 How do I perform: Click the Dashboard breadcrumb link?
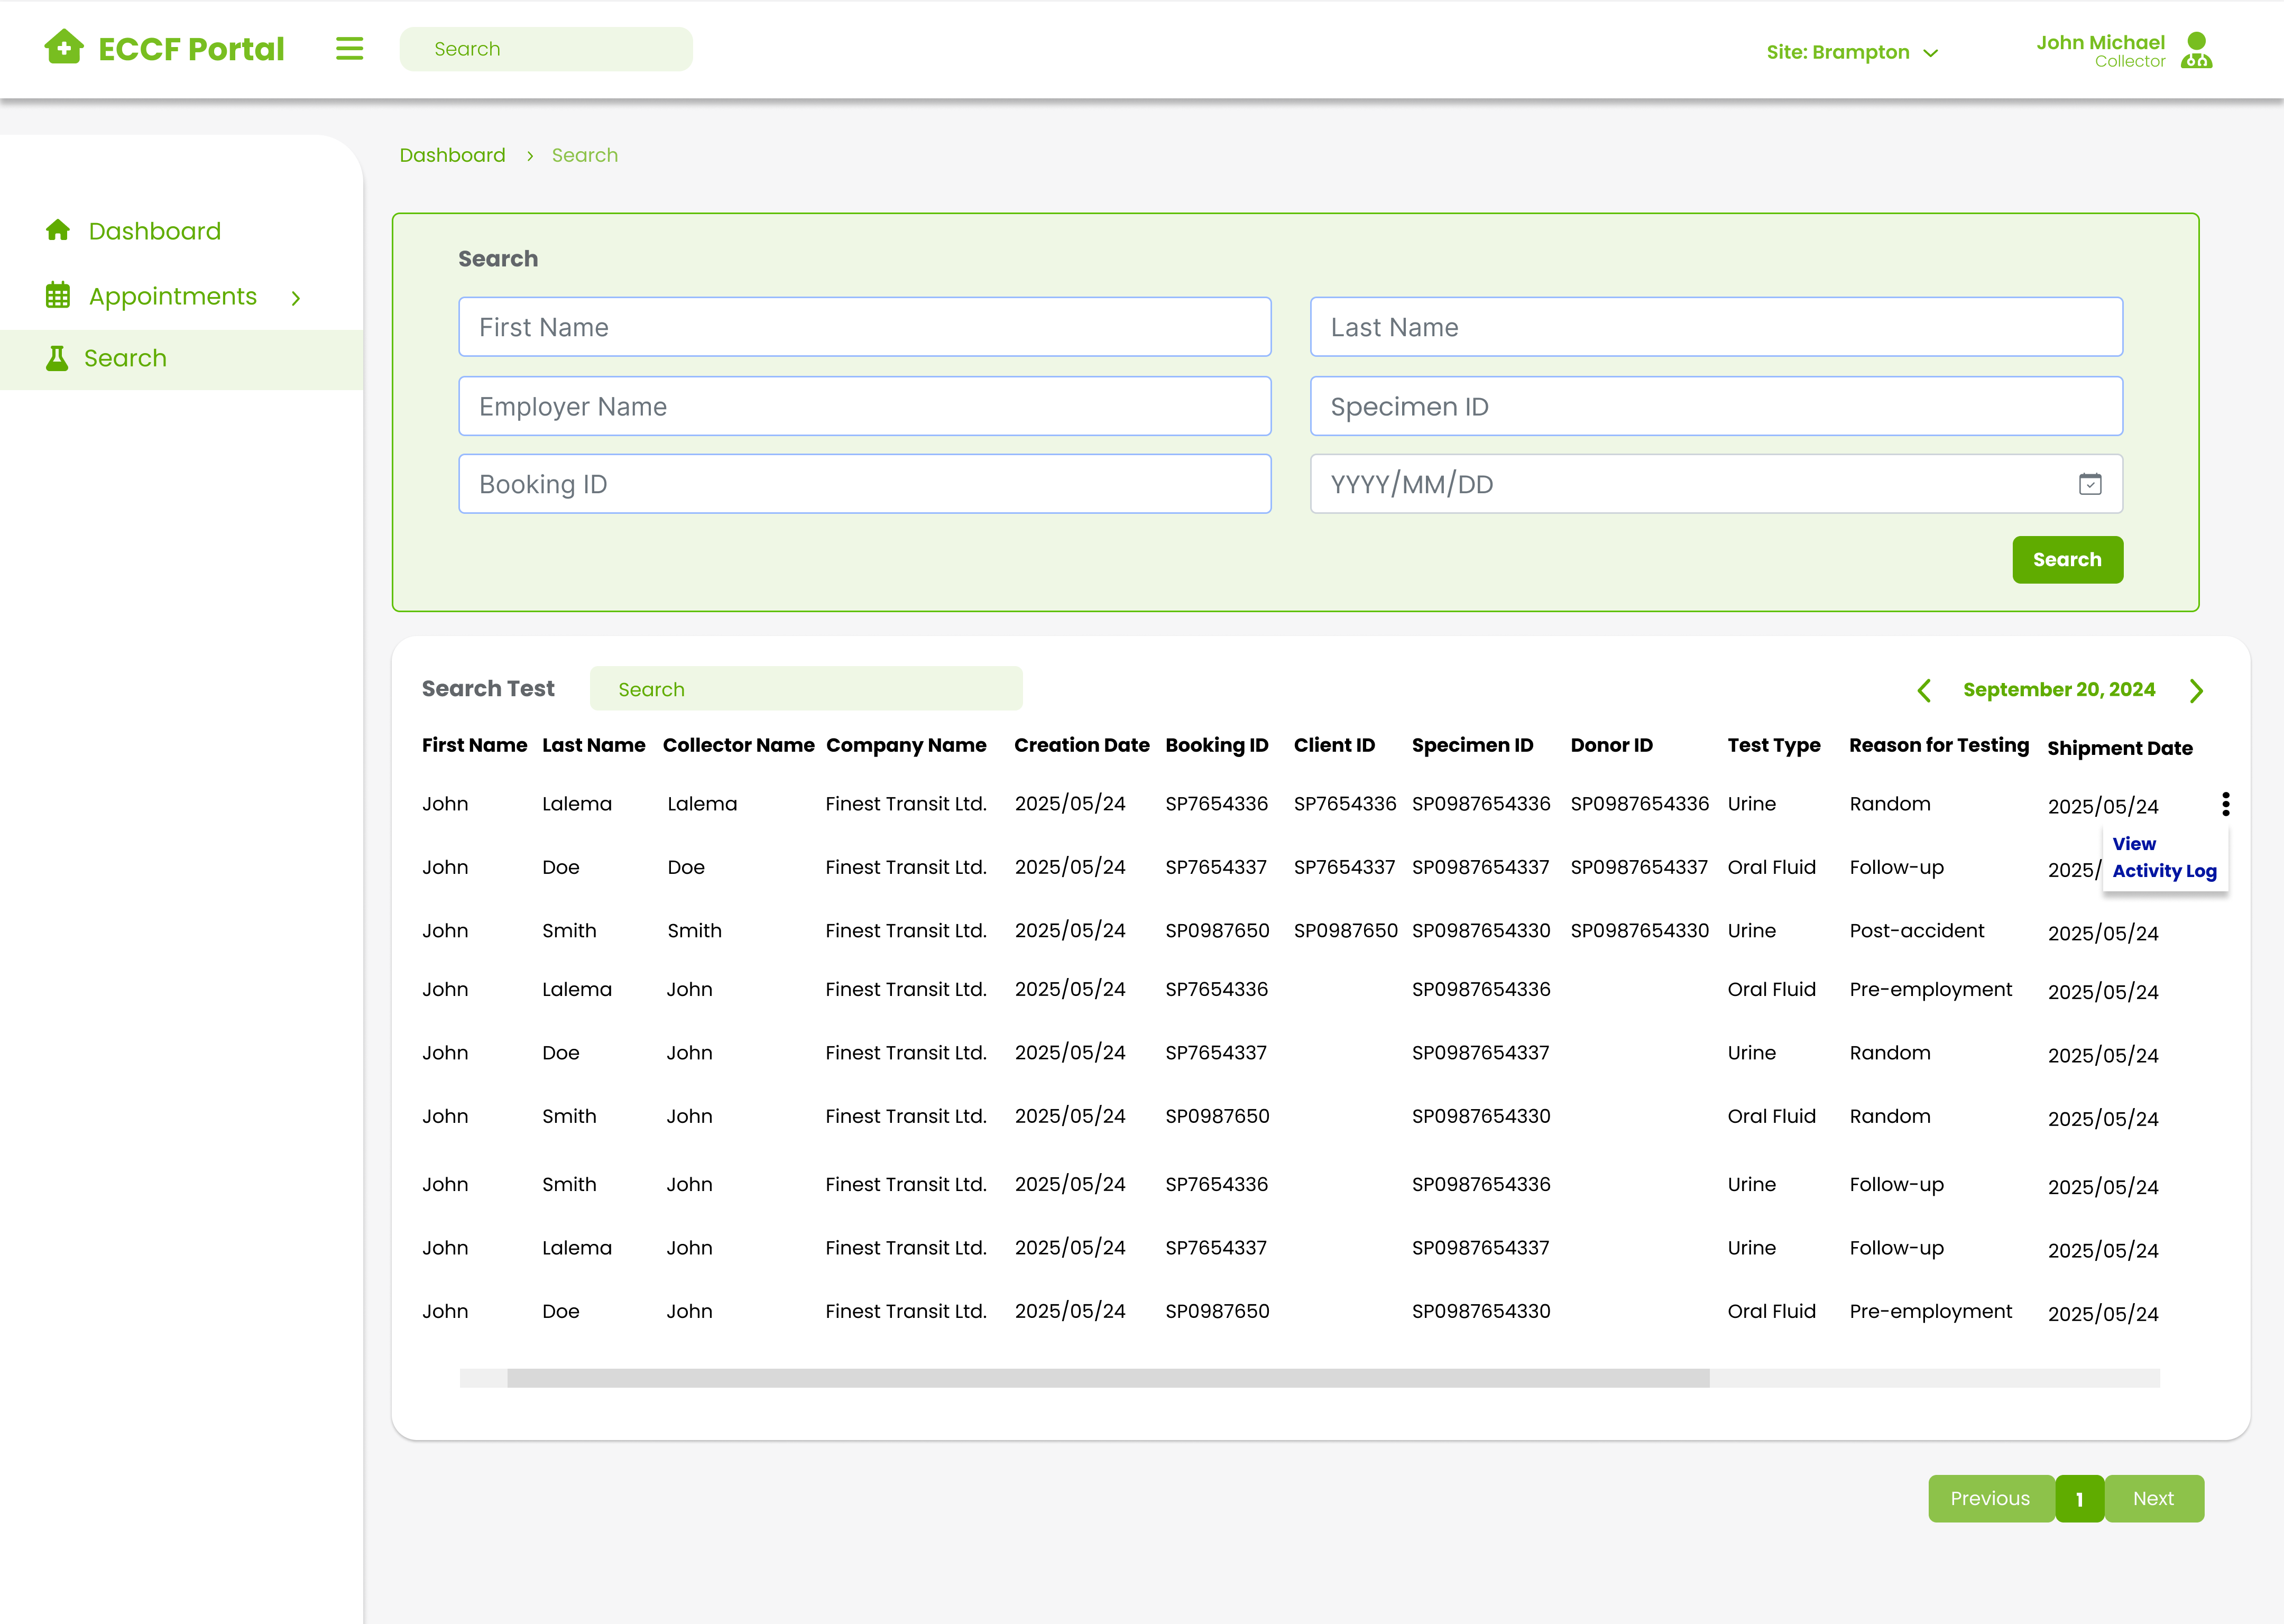[452, 155]
